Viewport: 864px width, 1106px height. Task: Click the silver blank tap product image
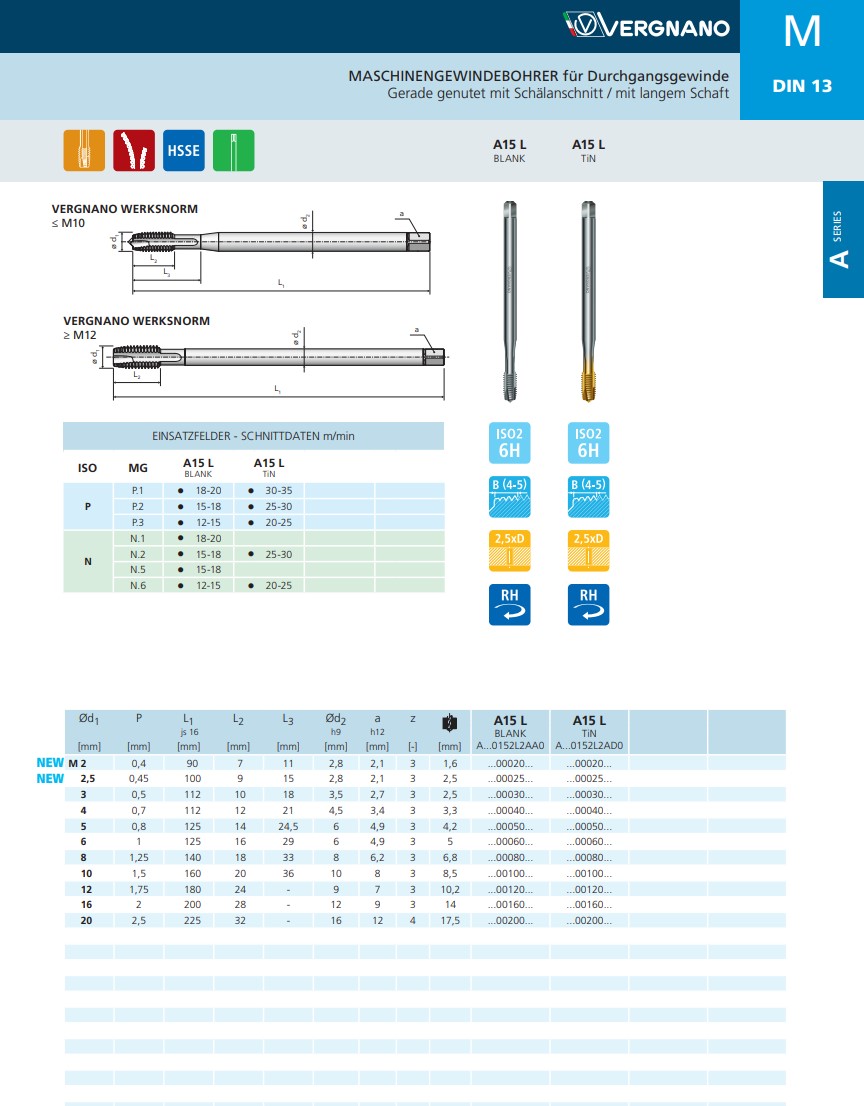pos(509,301)
